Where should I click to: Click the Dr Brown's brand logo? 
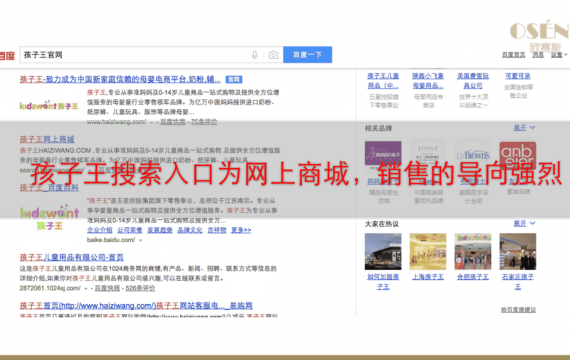point(473,155)
